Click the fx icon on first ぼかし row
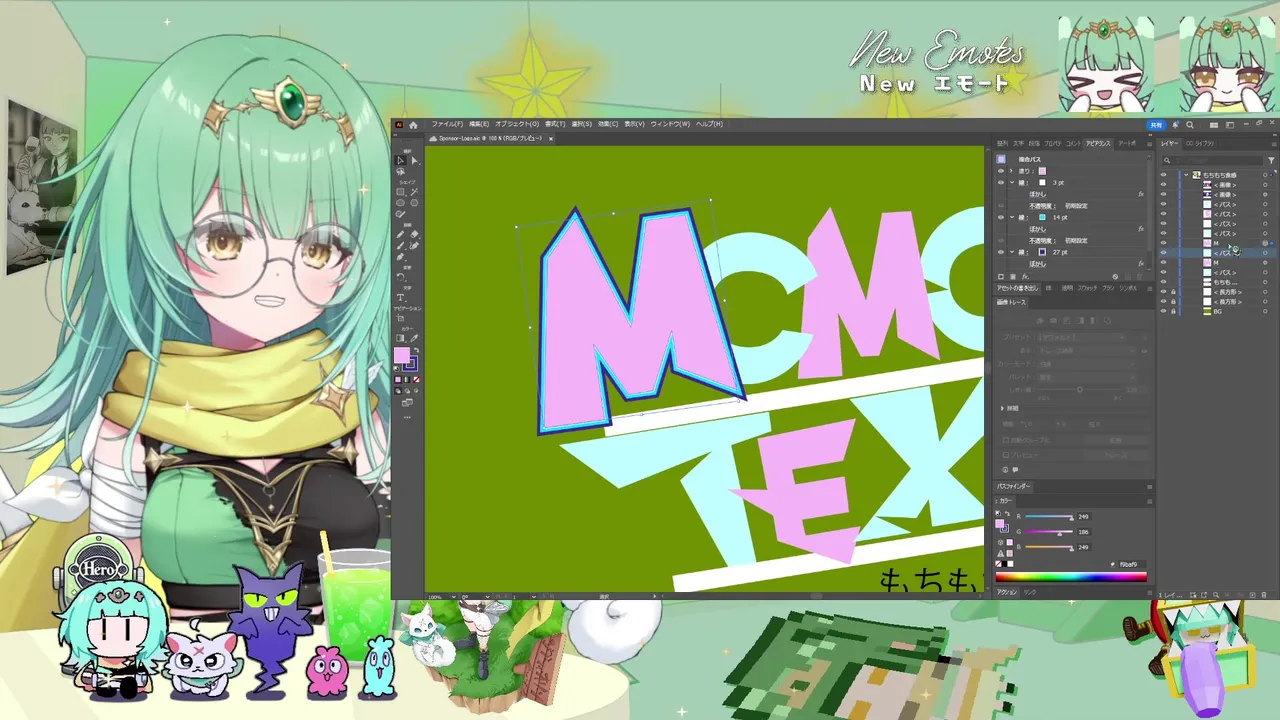 tap(1141, 194)
